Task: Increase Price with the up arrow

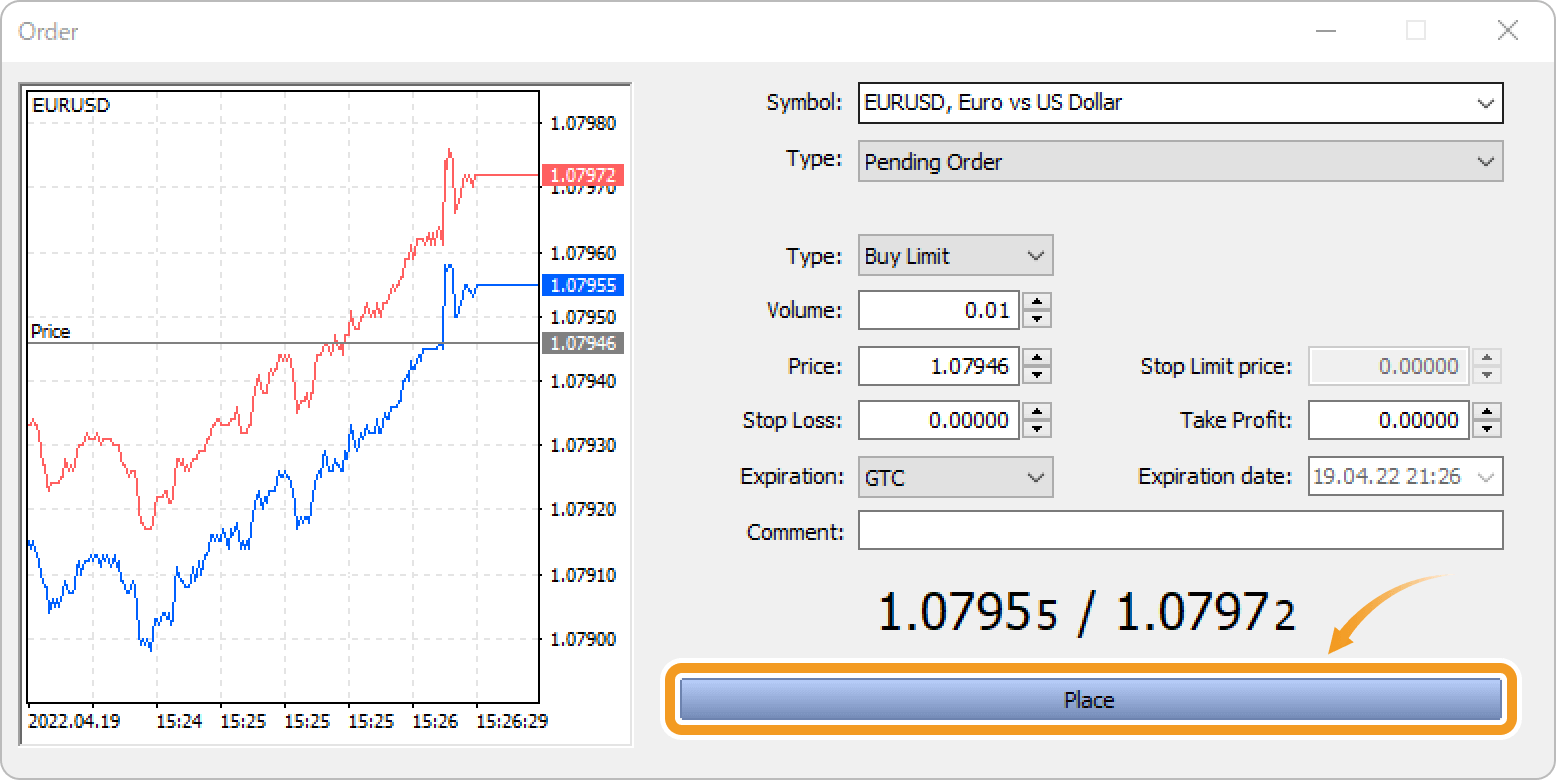Action: pyautogui.click(x=1038, y=357)
